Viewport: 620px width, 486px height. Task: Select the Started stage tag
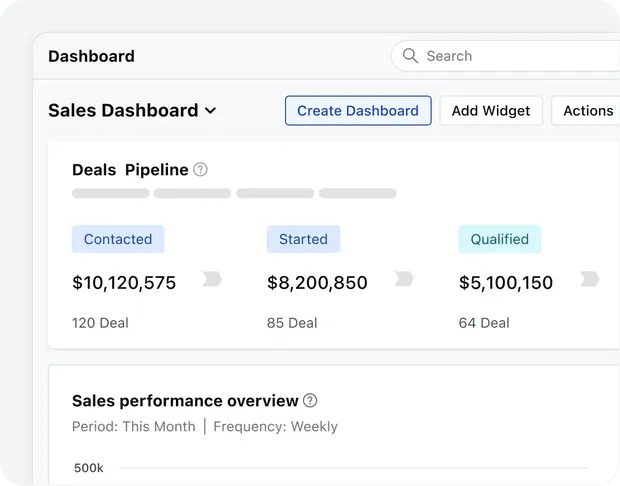[x=303, y=239]
